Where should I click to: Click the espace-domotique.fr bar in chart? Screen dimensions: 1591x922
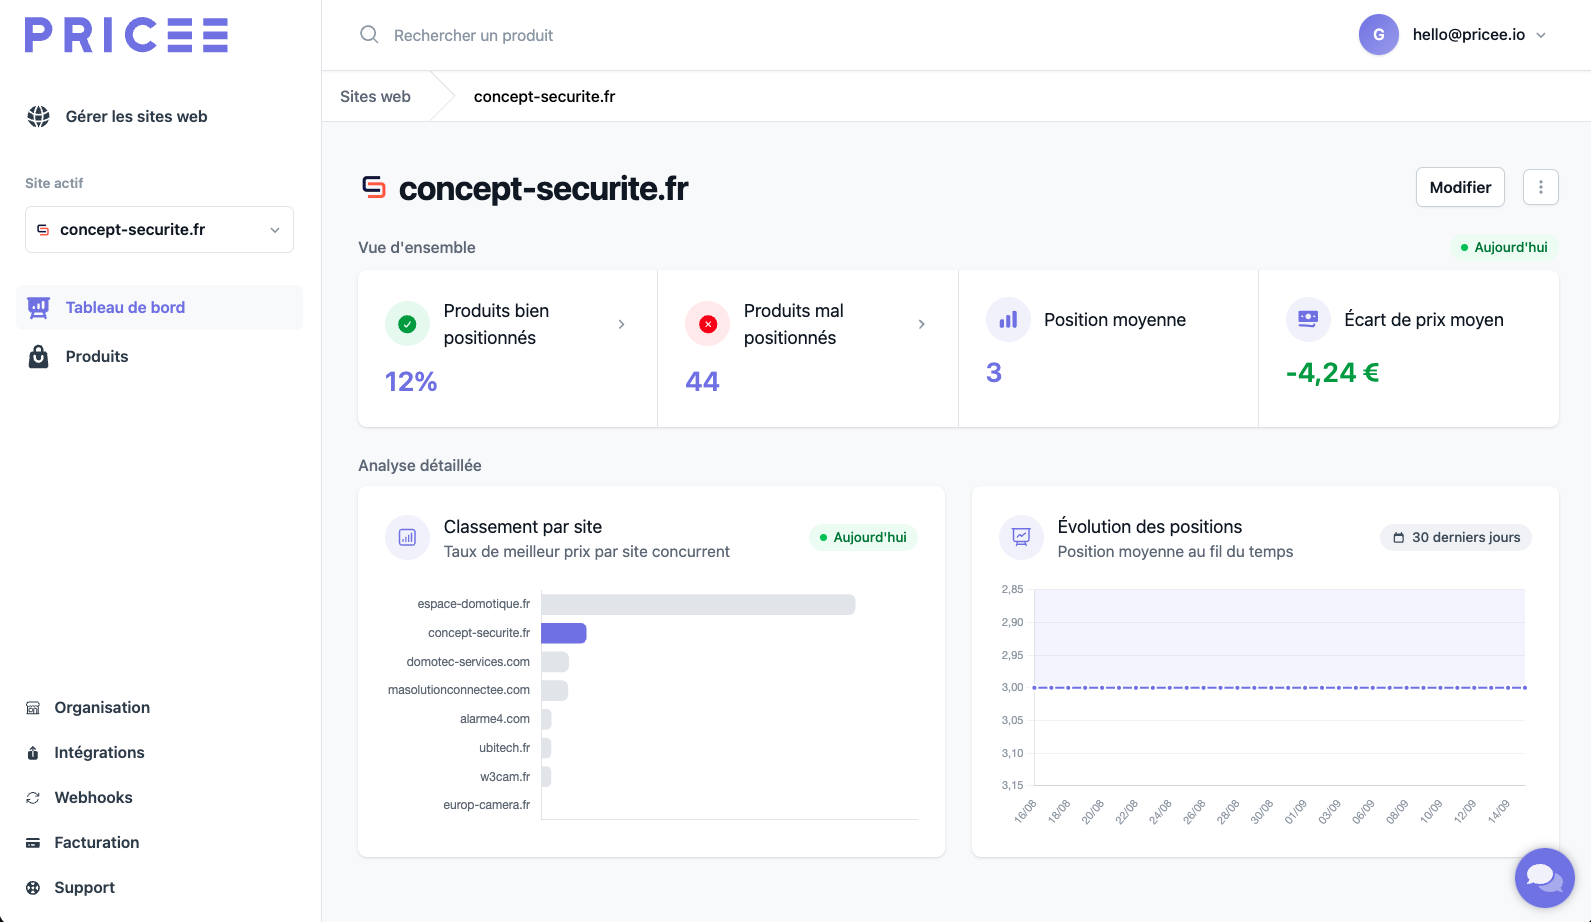pyautogui.click(x=698, y=604)
